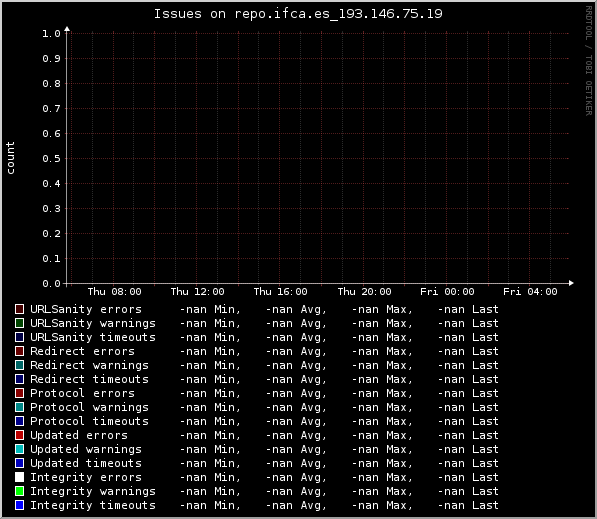Click the URLSanity warnings green swatch
Image resolution: width=597 pixels, height=519 pixels.
click(x=19, y=323)
